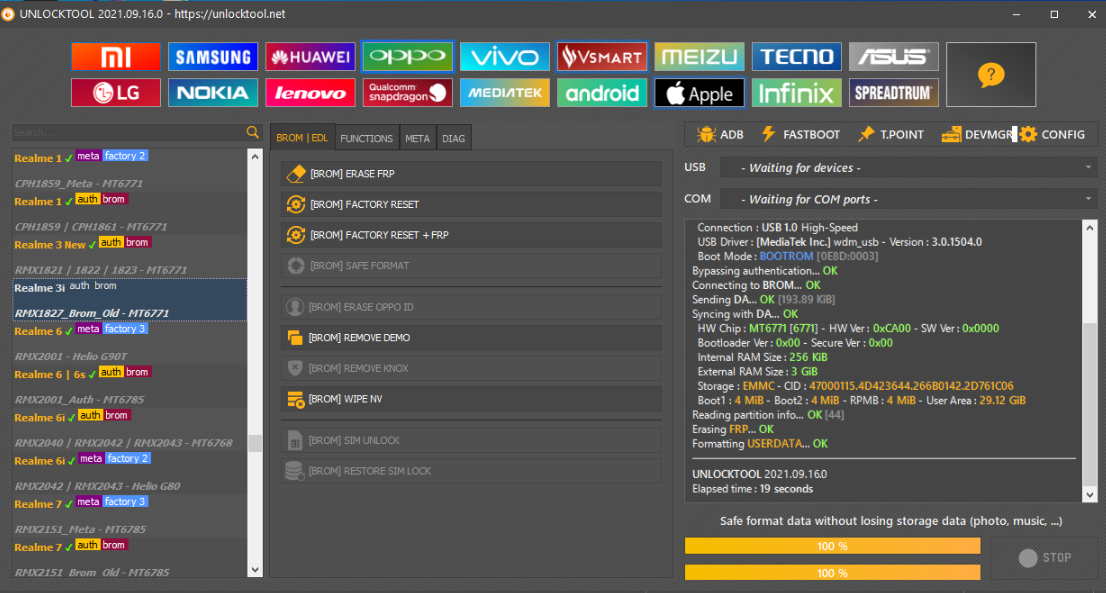Select Realme 6 meta factory 3 entry
Viewport: 1106px width, 593px height.
130,343
